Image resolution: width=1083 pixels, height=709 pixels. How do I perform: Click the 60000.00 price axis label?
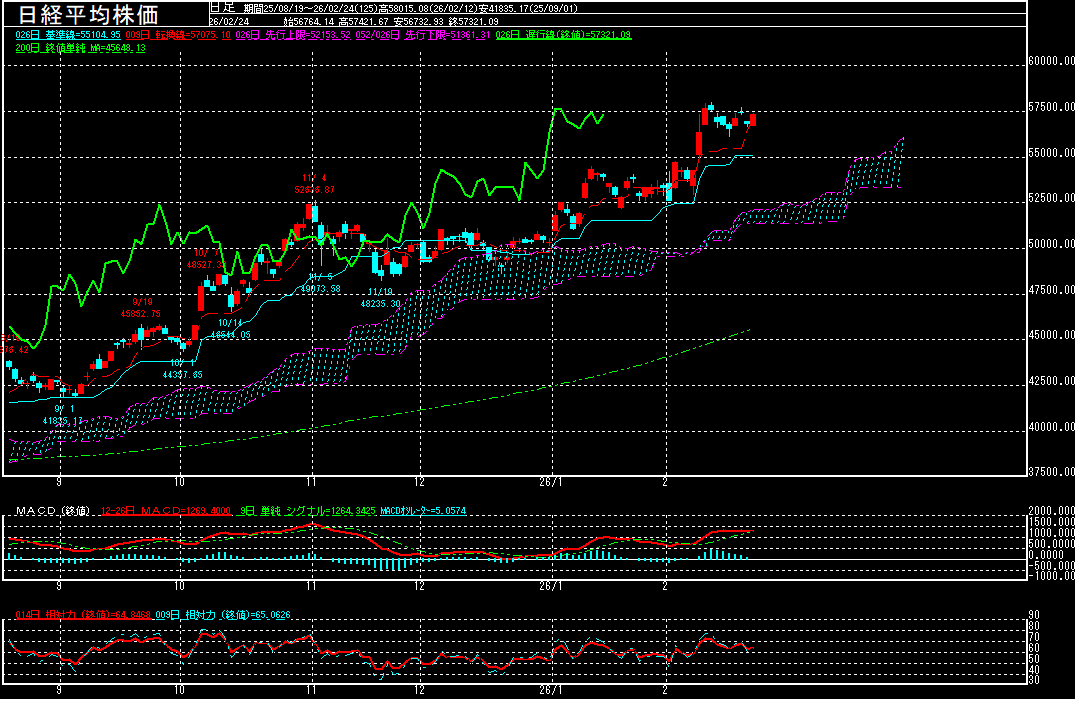tap(1052, 61)
